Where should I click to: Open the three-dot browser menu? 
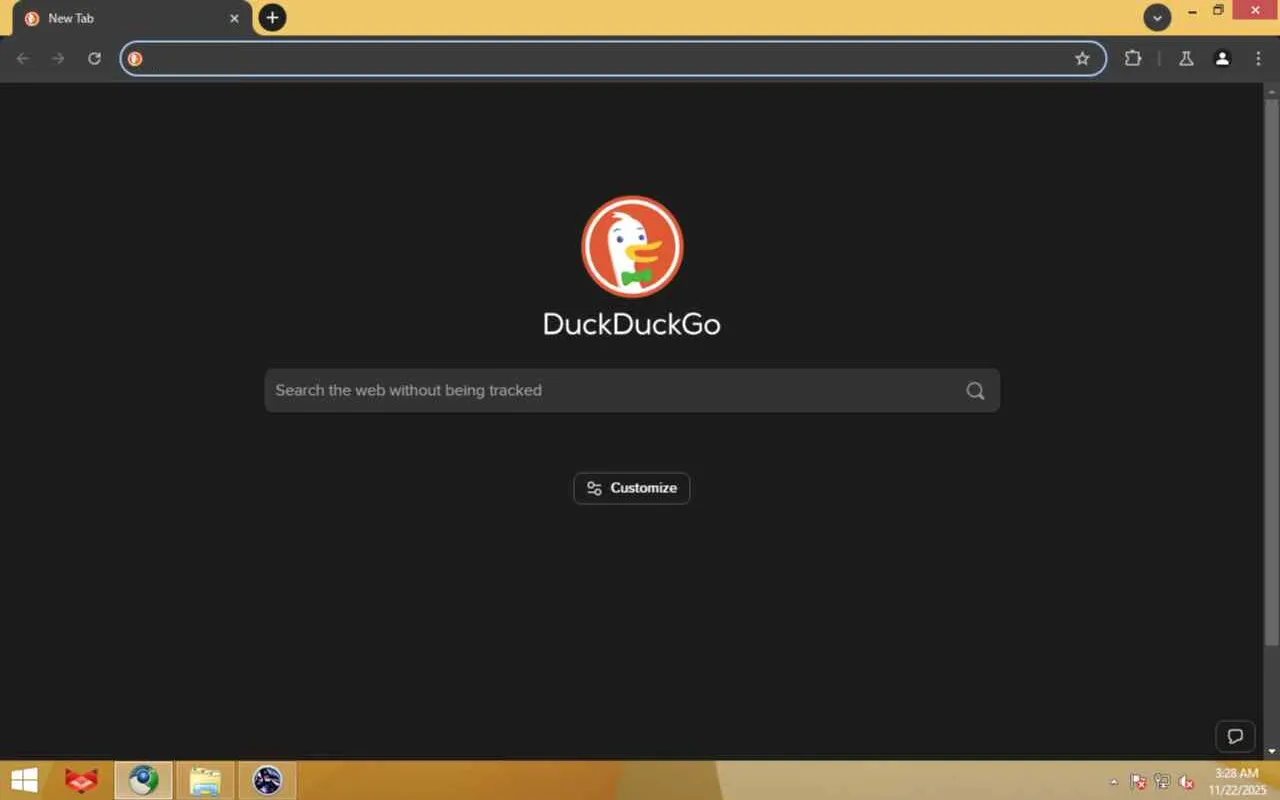[1258, 59]
